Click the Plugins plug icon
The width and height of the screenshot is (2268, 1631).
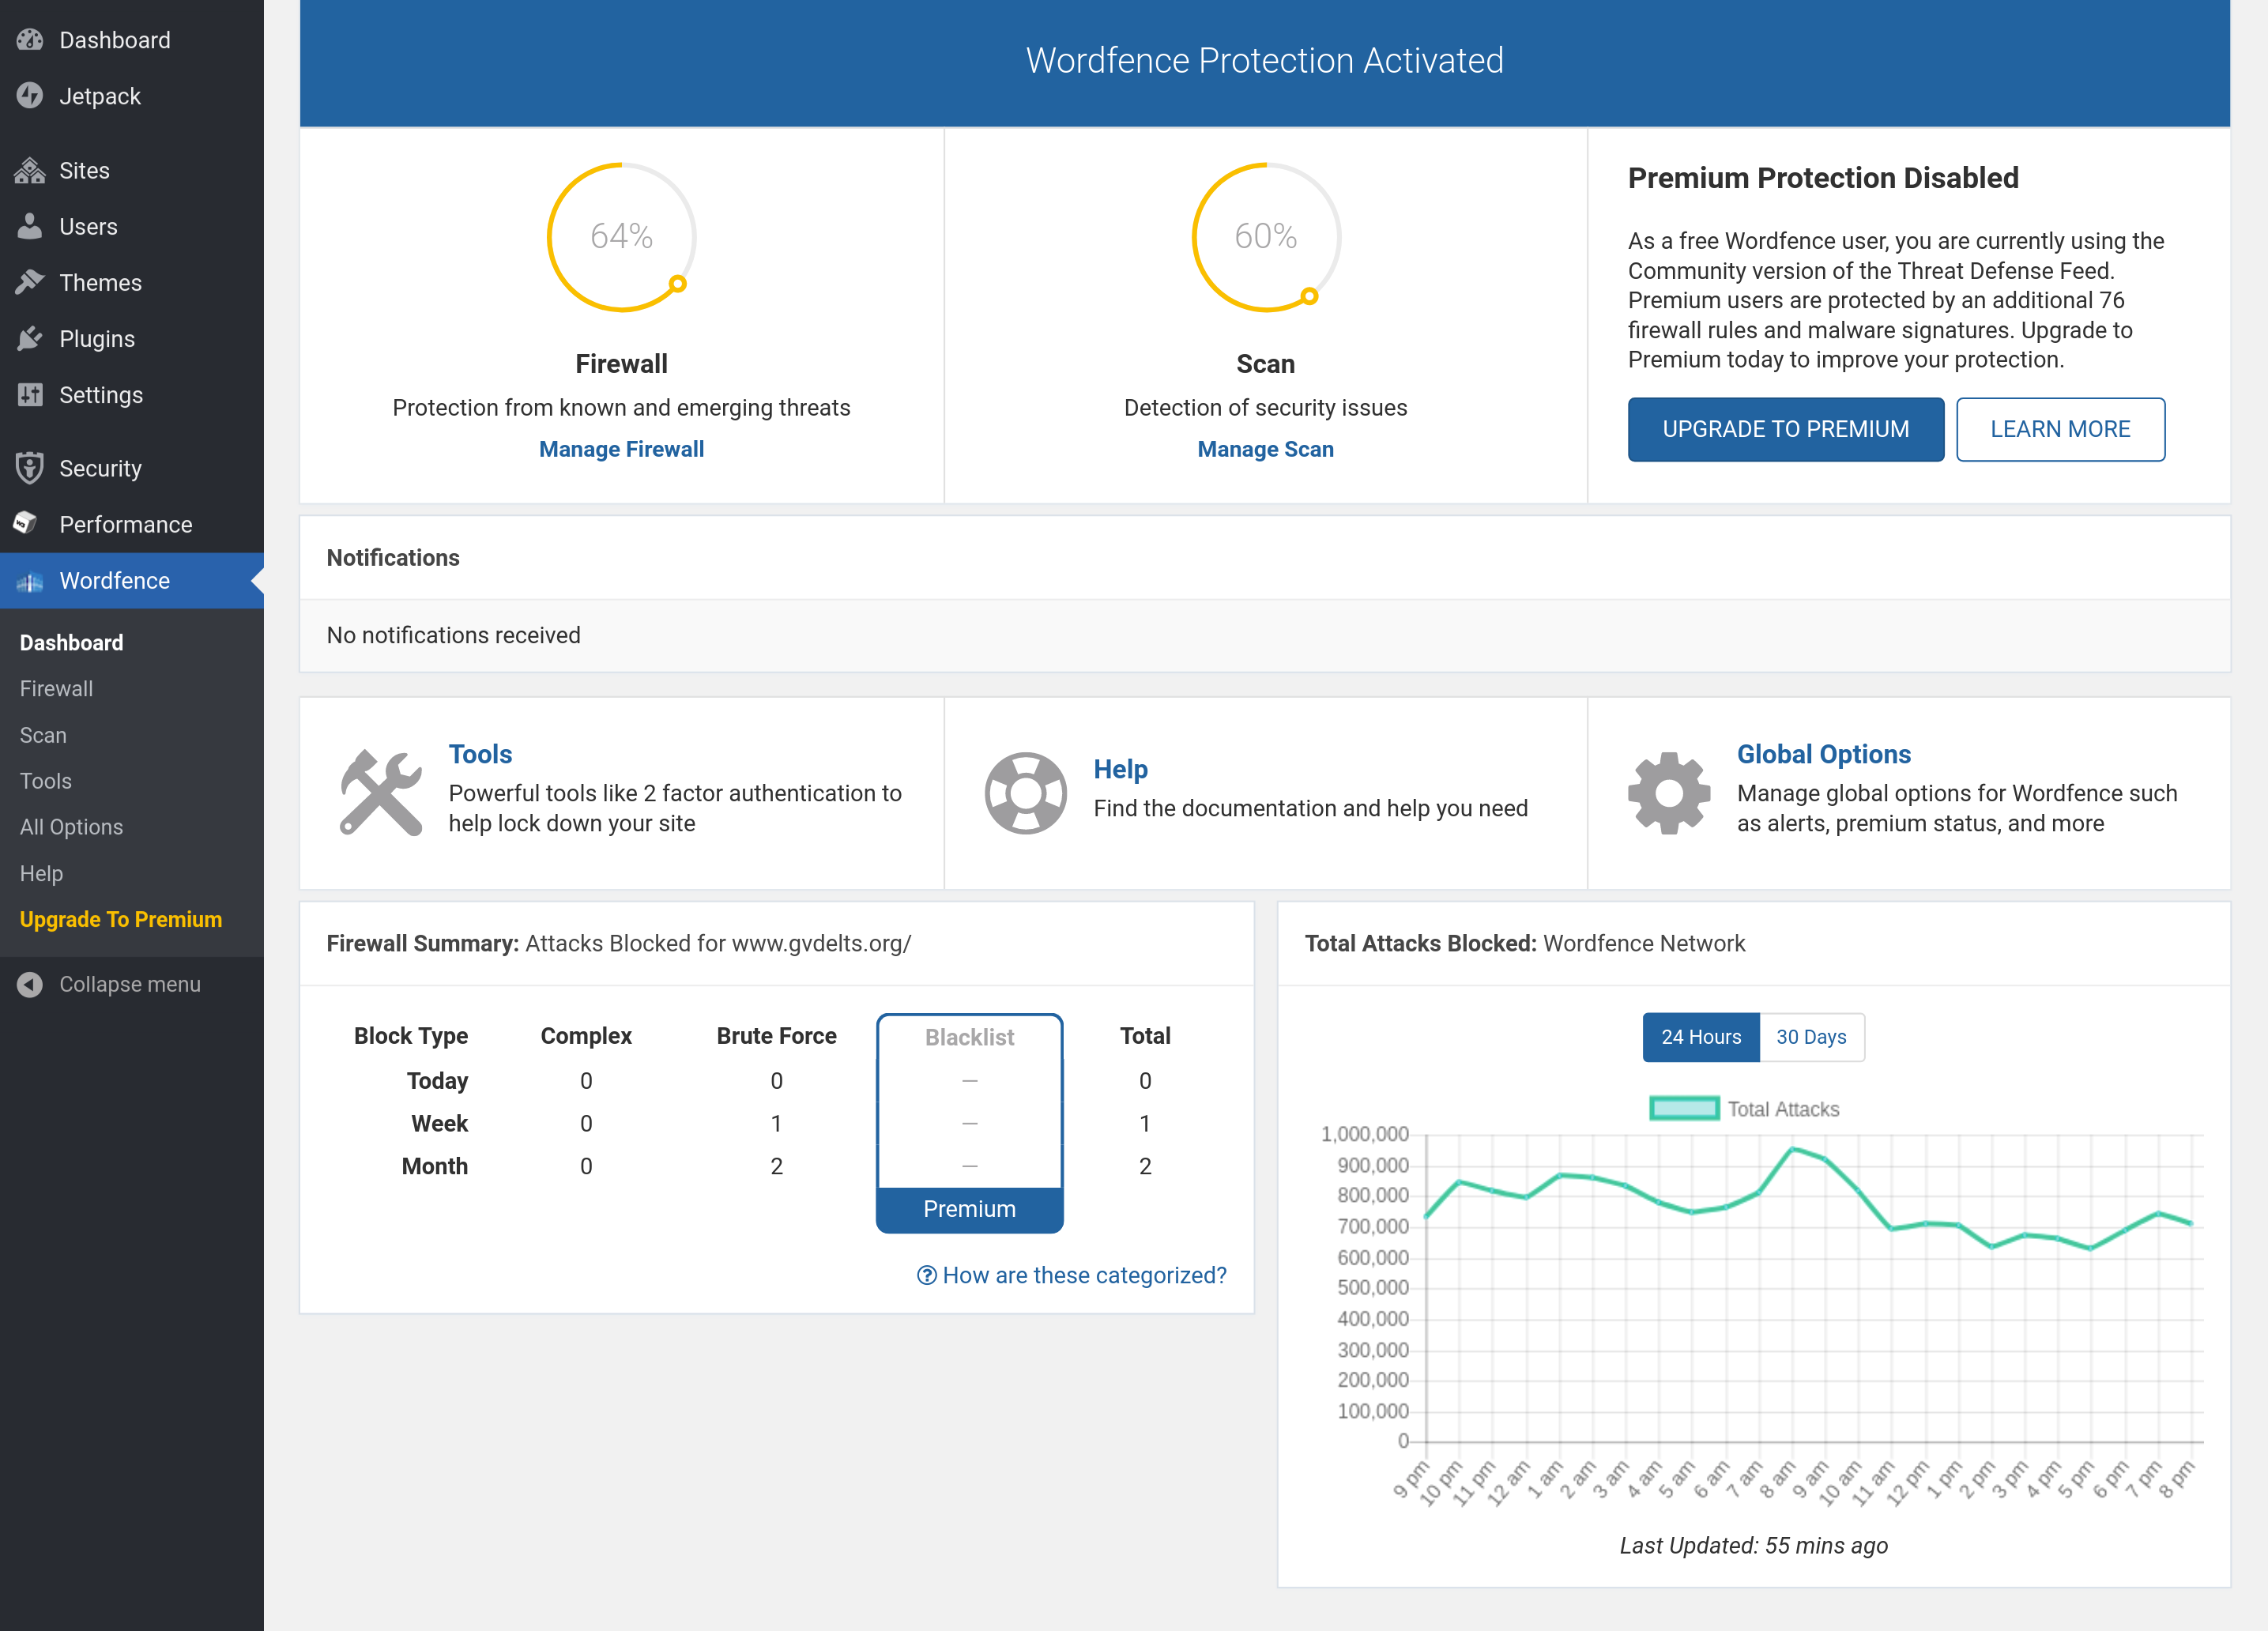[x=30, y=339]
